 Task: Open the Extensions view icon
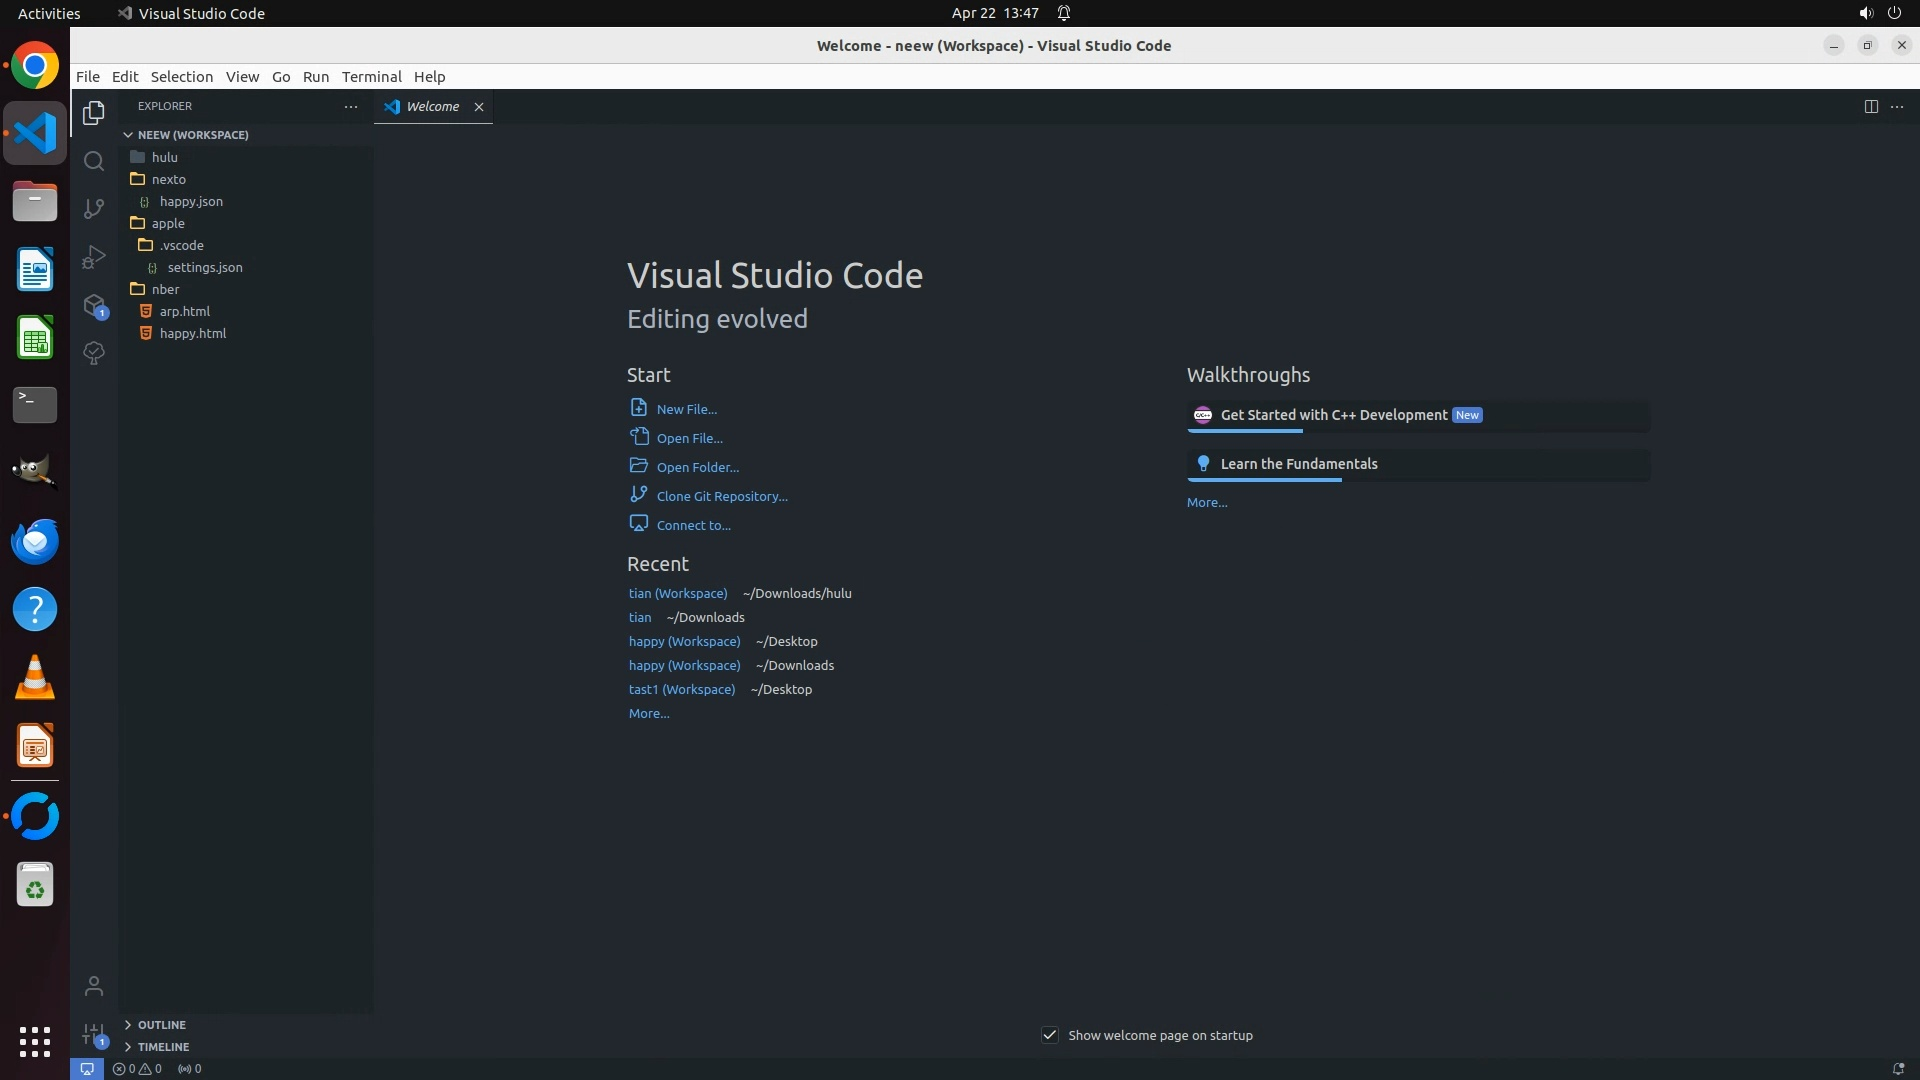94,306
